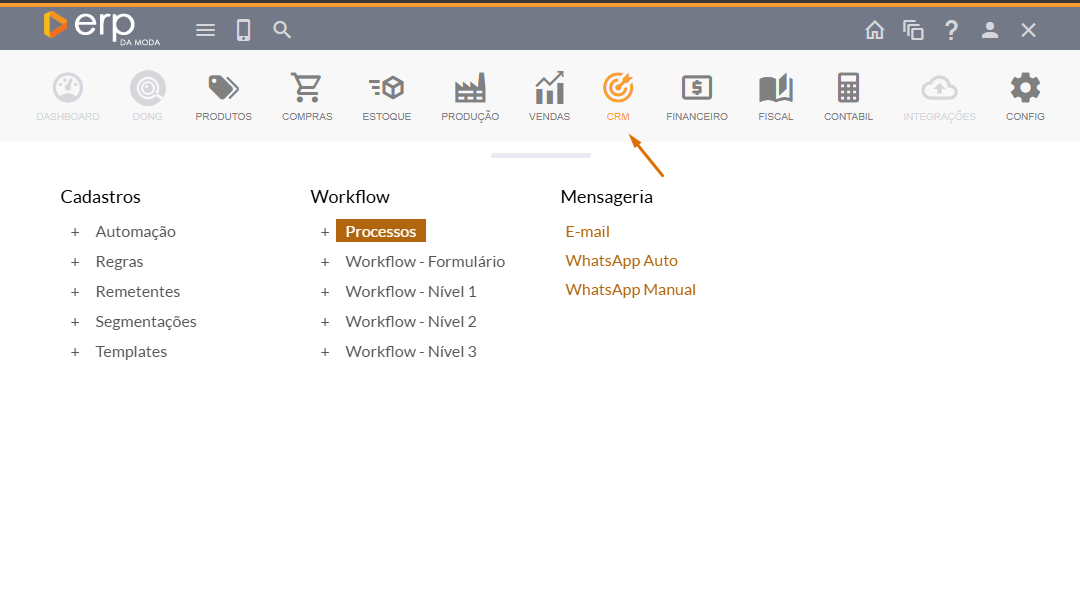Open the Produtos module icon

pos(223,90)
